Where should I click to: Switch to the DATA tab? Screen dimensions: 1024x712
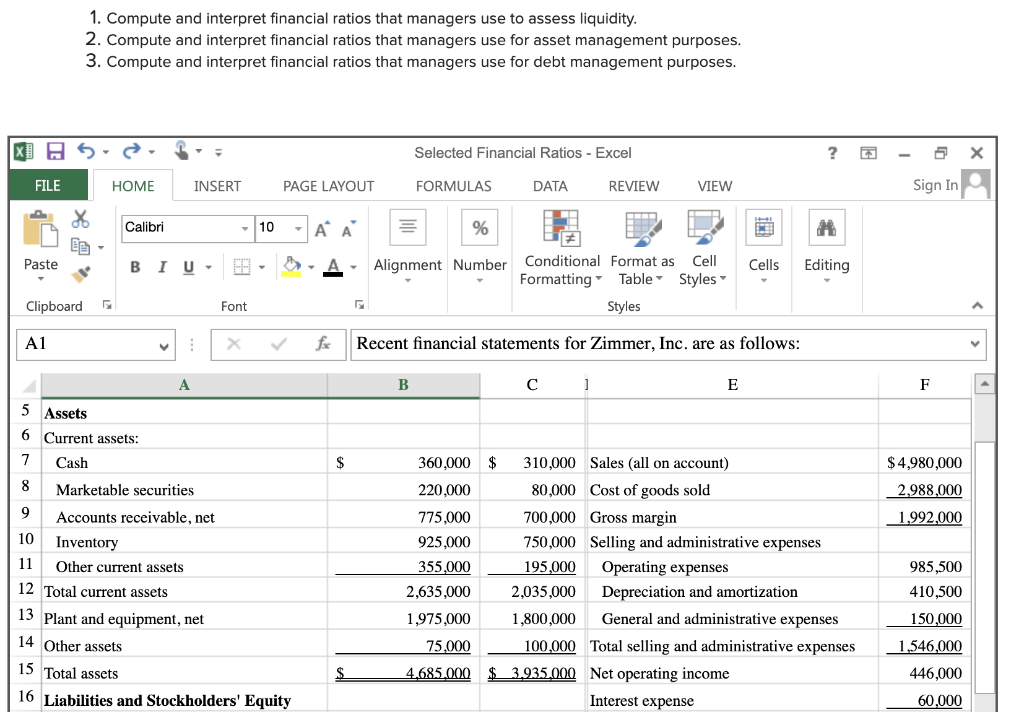click(550, 186)
